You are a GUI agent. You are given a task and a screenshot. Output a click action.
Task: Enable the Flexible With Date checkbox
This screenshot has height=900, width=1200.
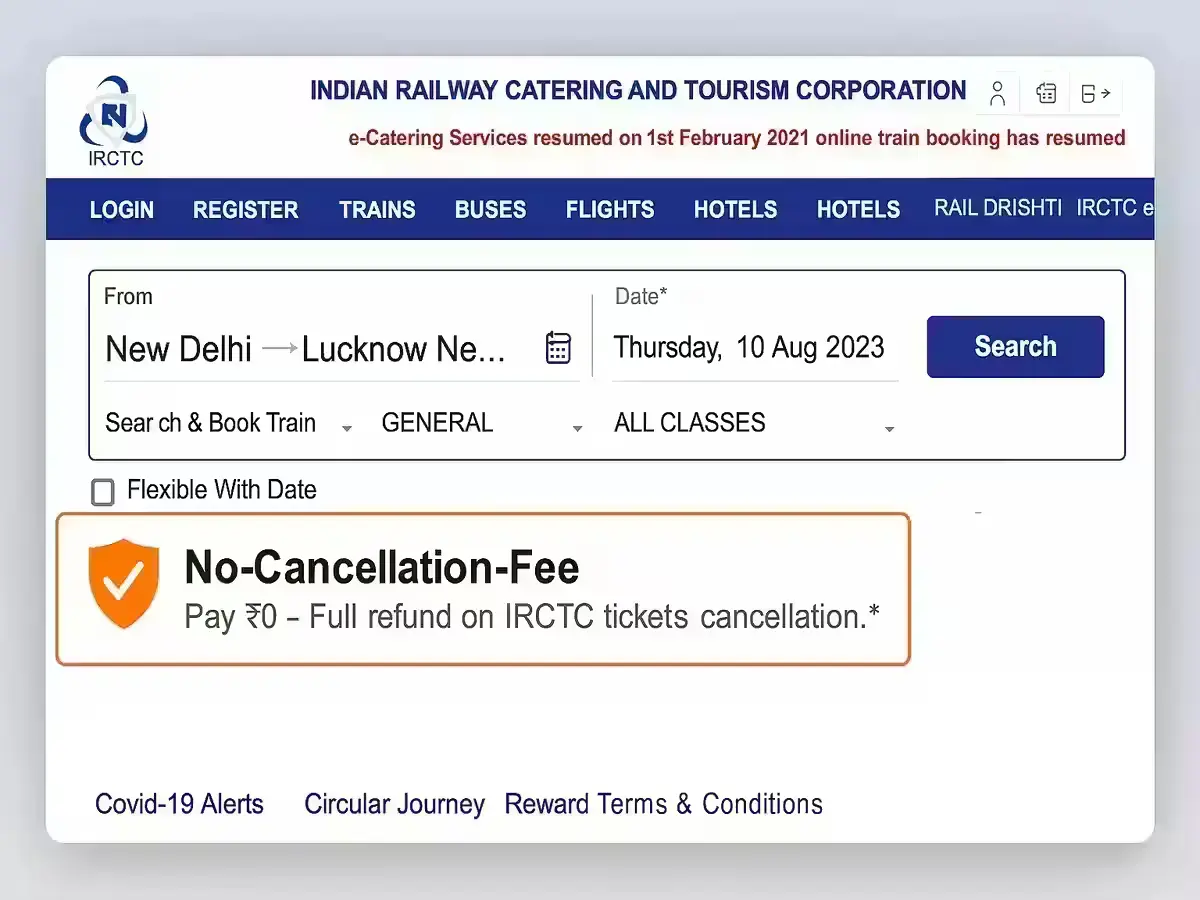pyautogui.click(x=103, y=492)
